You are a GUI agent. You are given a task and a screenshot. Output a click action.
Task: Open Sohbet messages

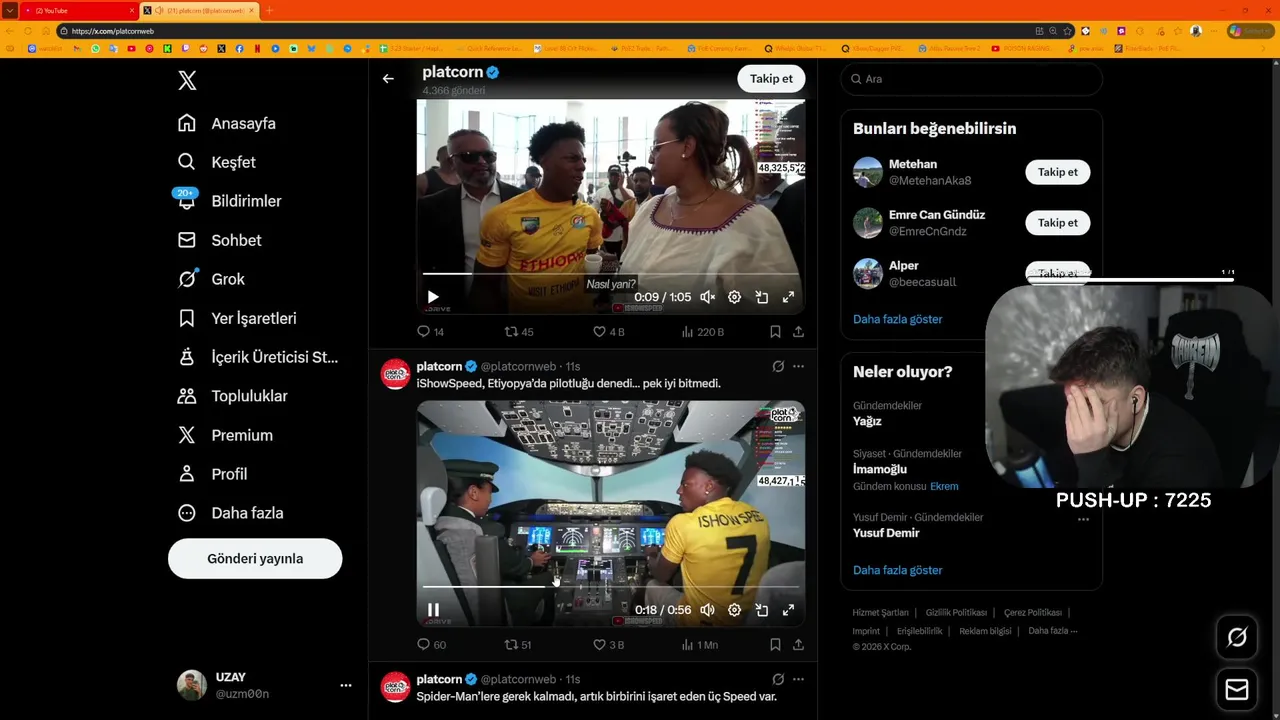click(x=220, y=240)
